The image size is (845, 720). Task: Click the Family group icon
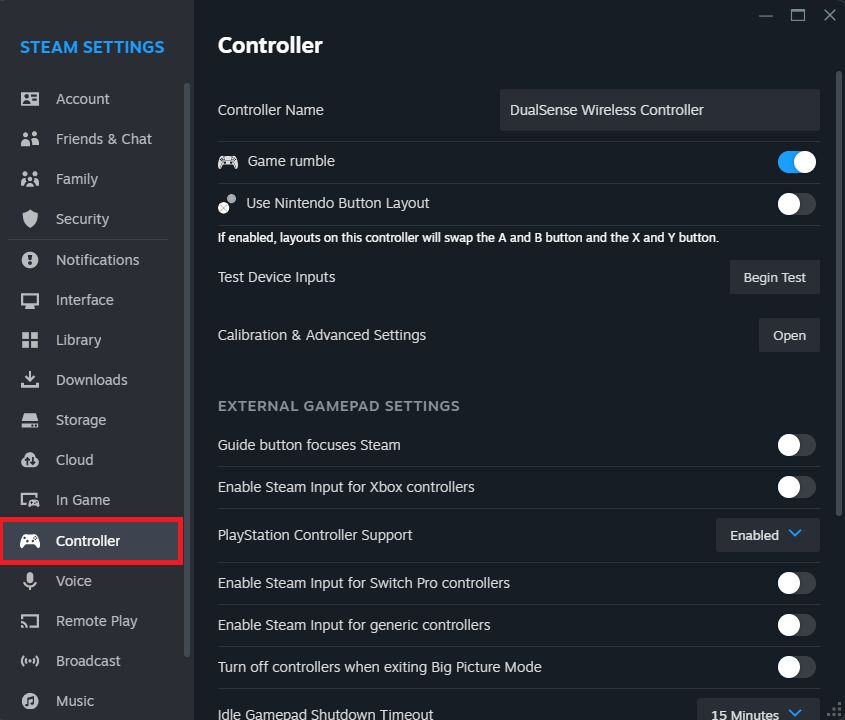pos(30,179)
